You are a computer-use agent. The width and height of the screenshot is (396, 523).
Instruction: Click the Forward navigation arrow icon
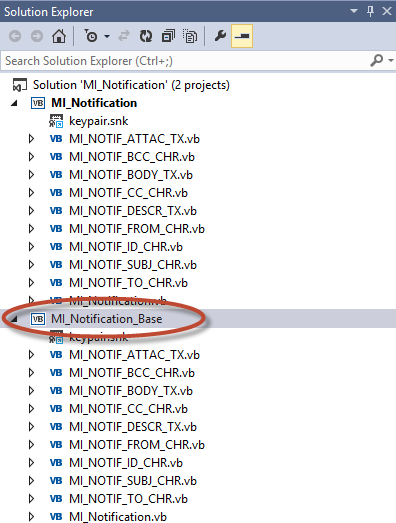click(x=37, y=36)
